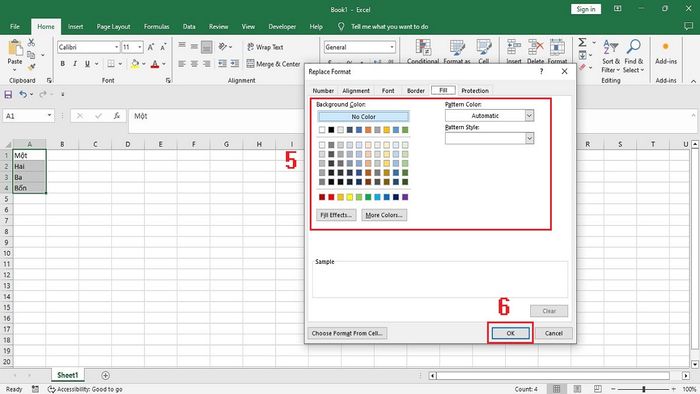Click the Font Color icon

(x=155, y=64)
